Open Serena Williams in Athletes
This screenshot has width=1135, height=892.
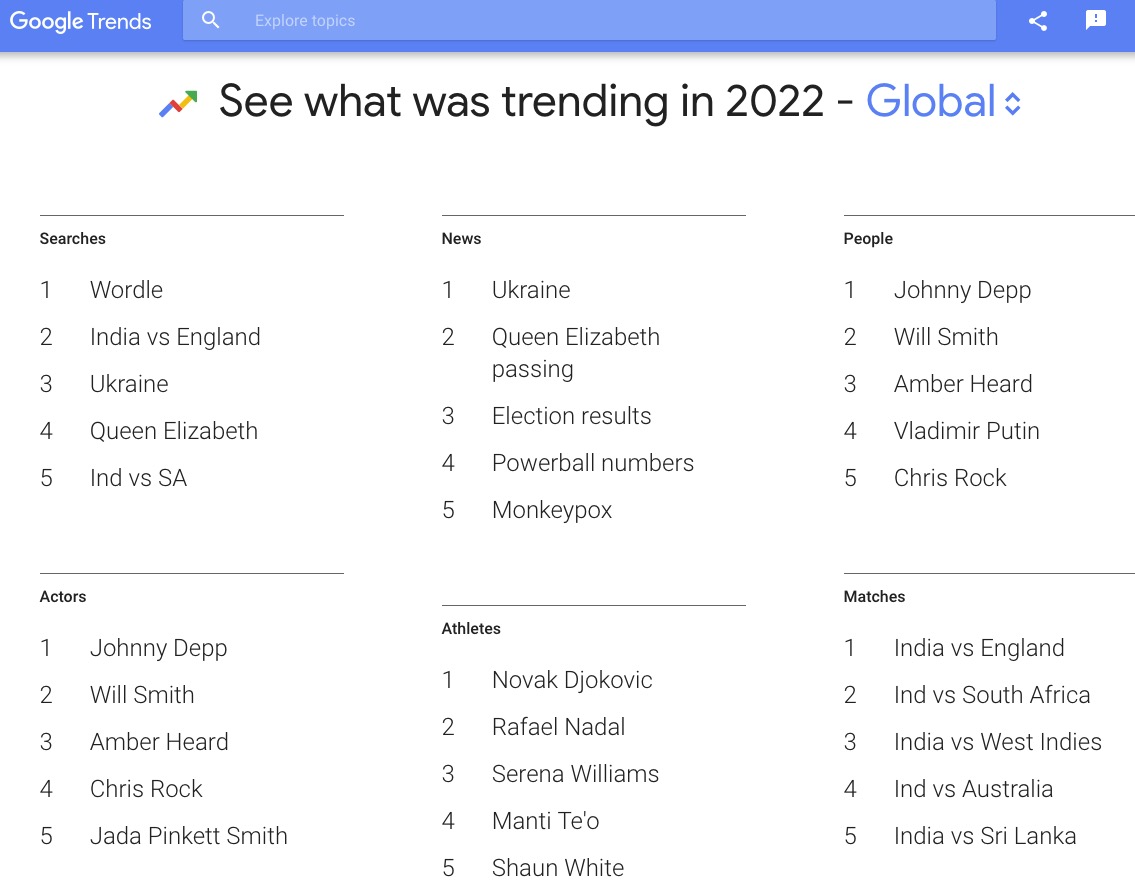pyautogui.click(x=575, y=774)
